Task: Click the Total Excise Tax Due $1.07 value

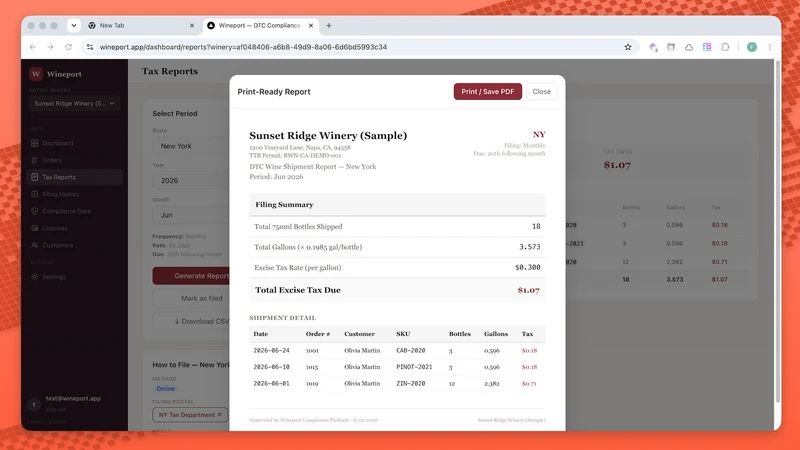Action: tap(529, 290)
